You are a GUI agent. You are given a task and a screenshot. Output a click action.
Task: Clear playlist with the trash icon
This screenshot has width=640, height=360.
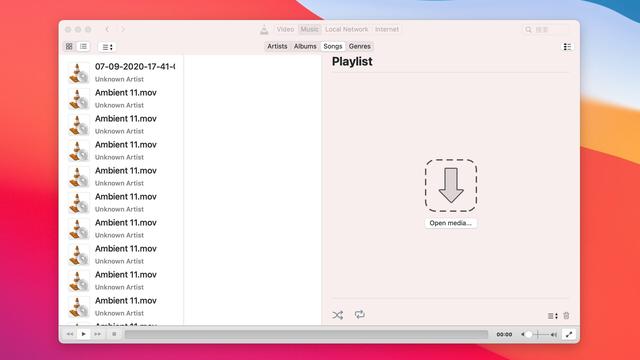(x=567, y=316)
